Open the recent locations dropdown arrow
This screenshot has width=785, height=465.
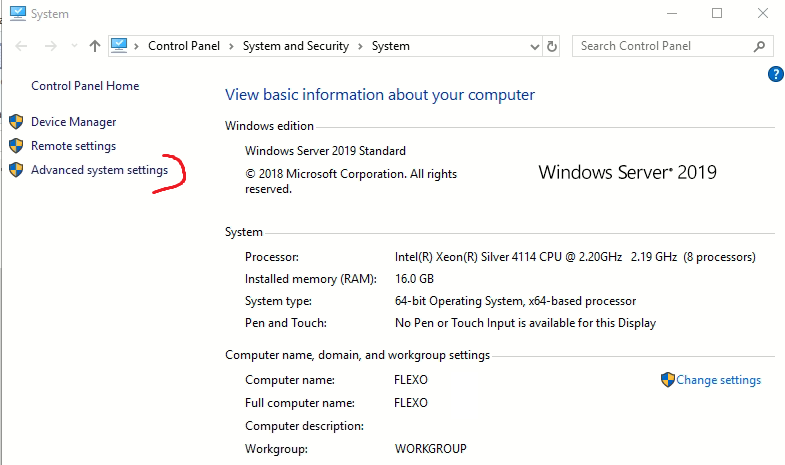(x=75, y=46)
